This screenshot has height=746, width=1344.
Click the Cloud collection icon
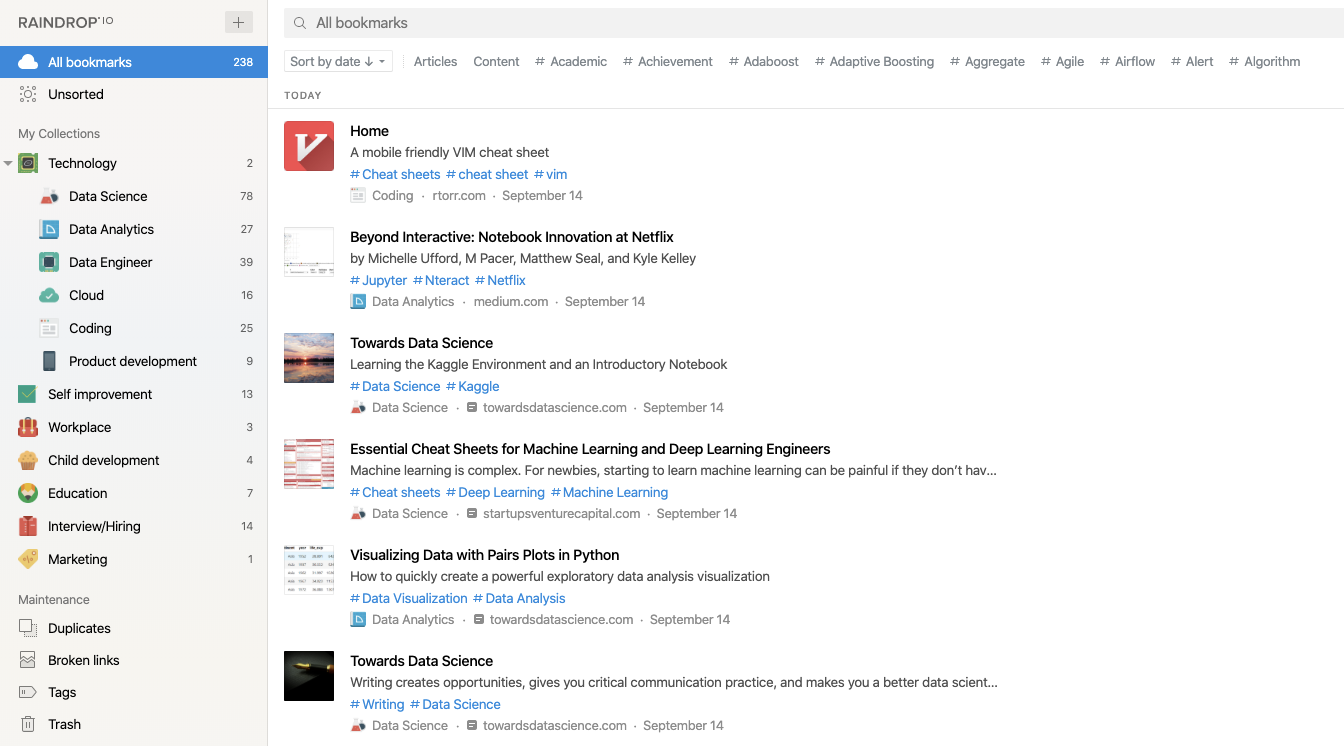click(49, 295)
